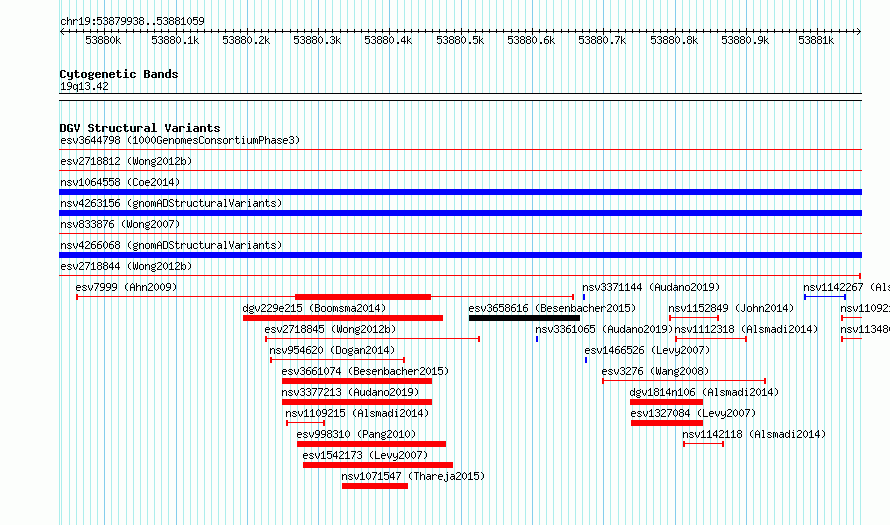Click the ruler's right-end arrowhead

tap(859, 32)
